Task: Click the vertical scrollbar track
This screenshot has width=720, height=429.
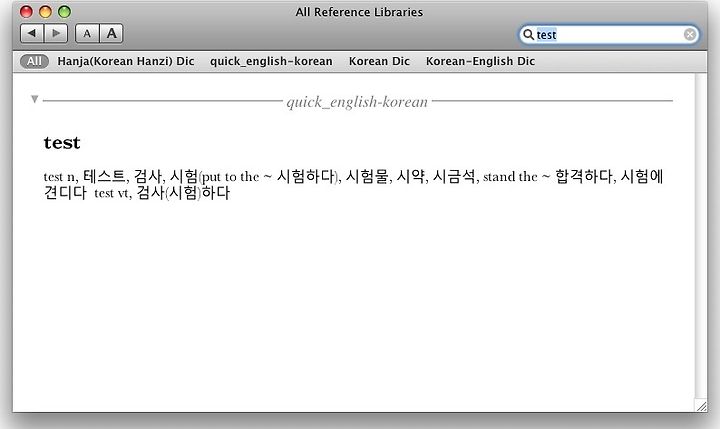Action: point(701,237)
